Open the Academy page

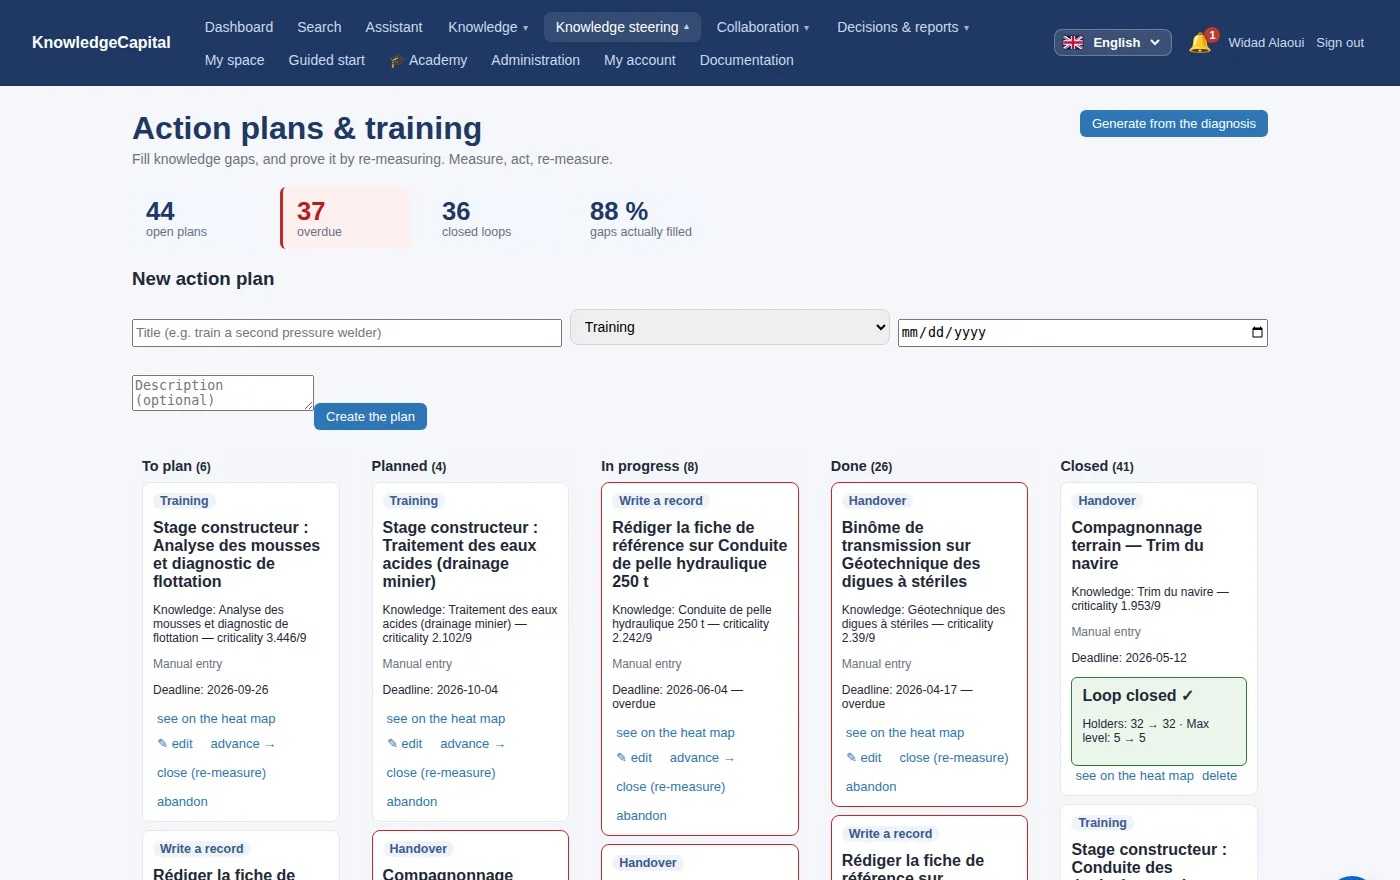(428, 60)
